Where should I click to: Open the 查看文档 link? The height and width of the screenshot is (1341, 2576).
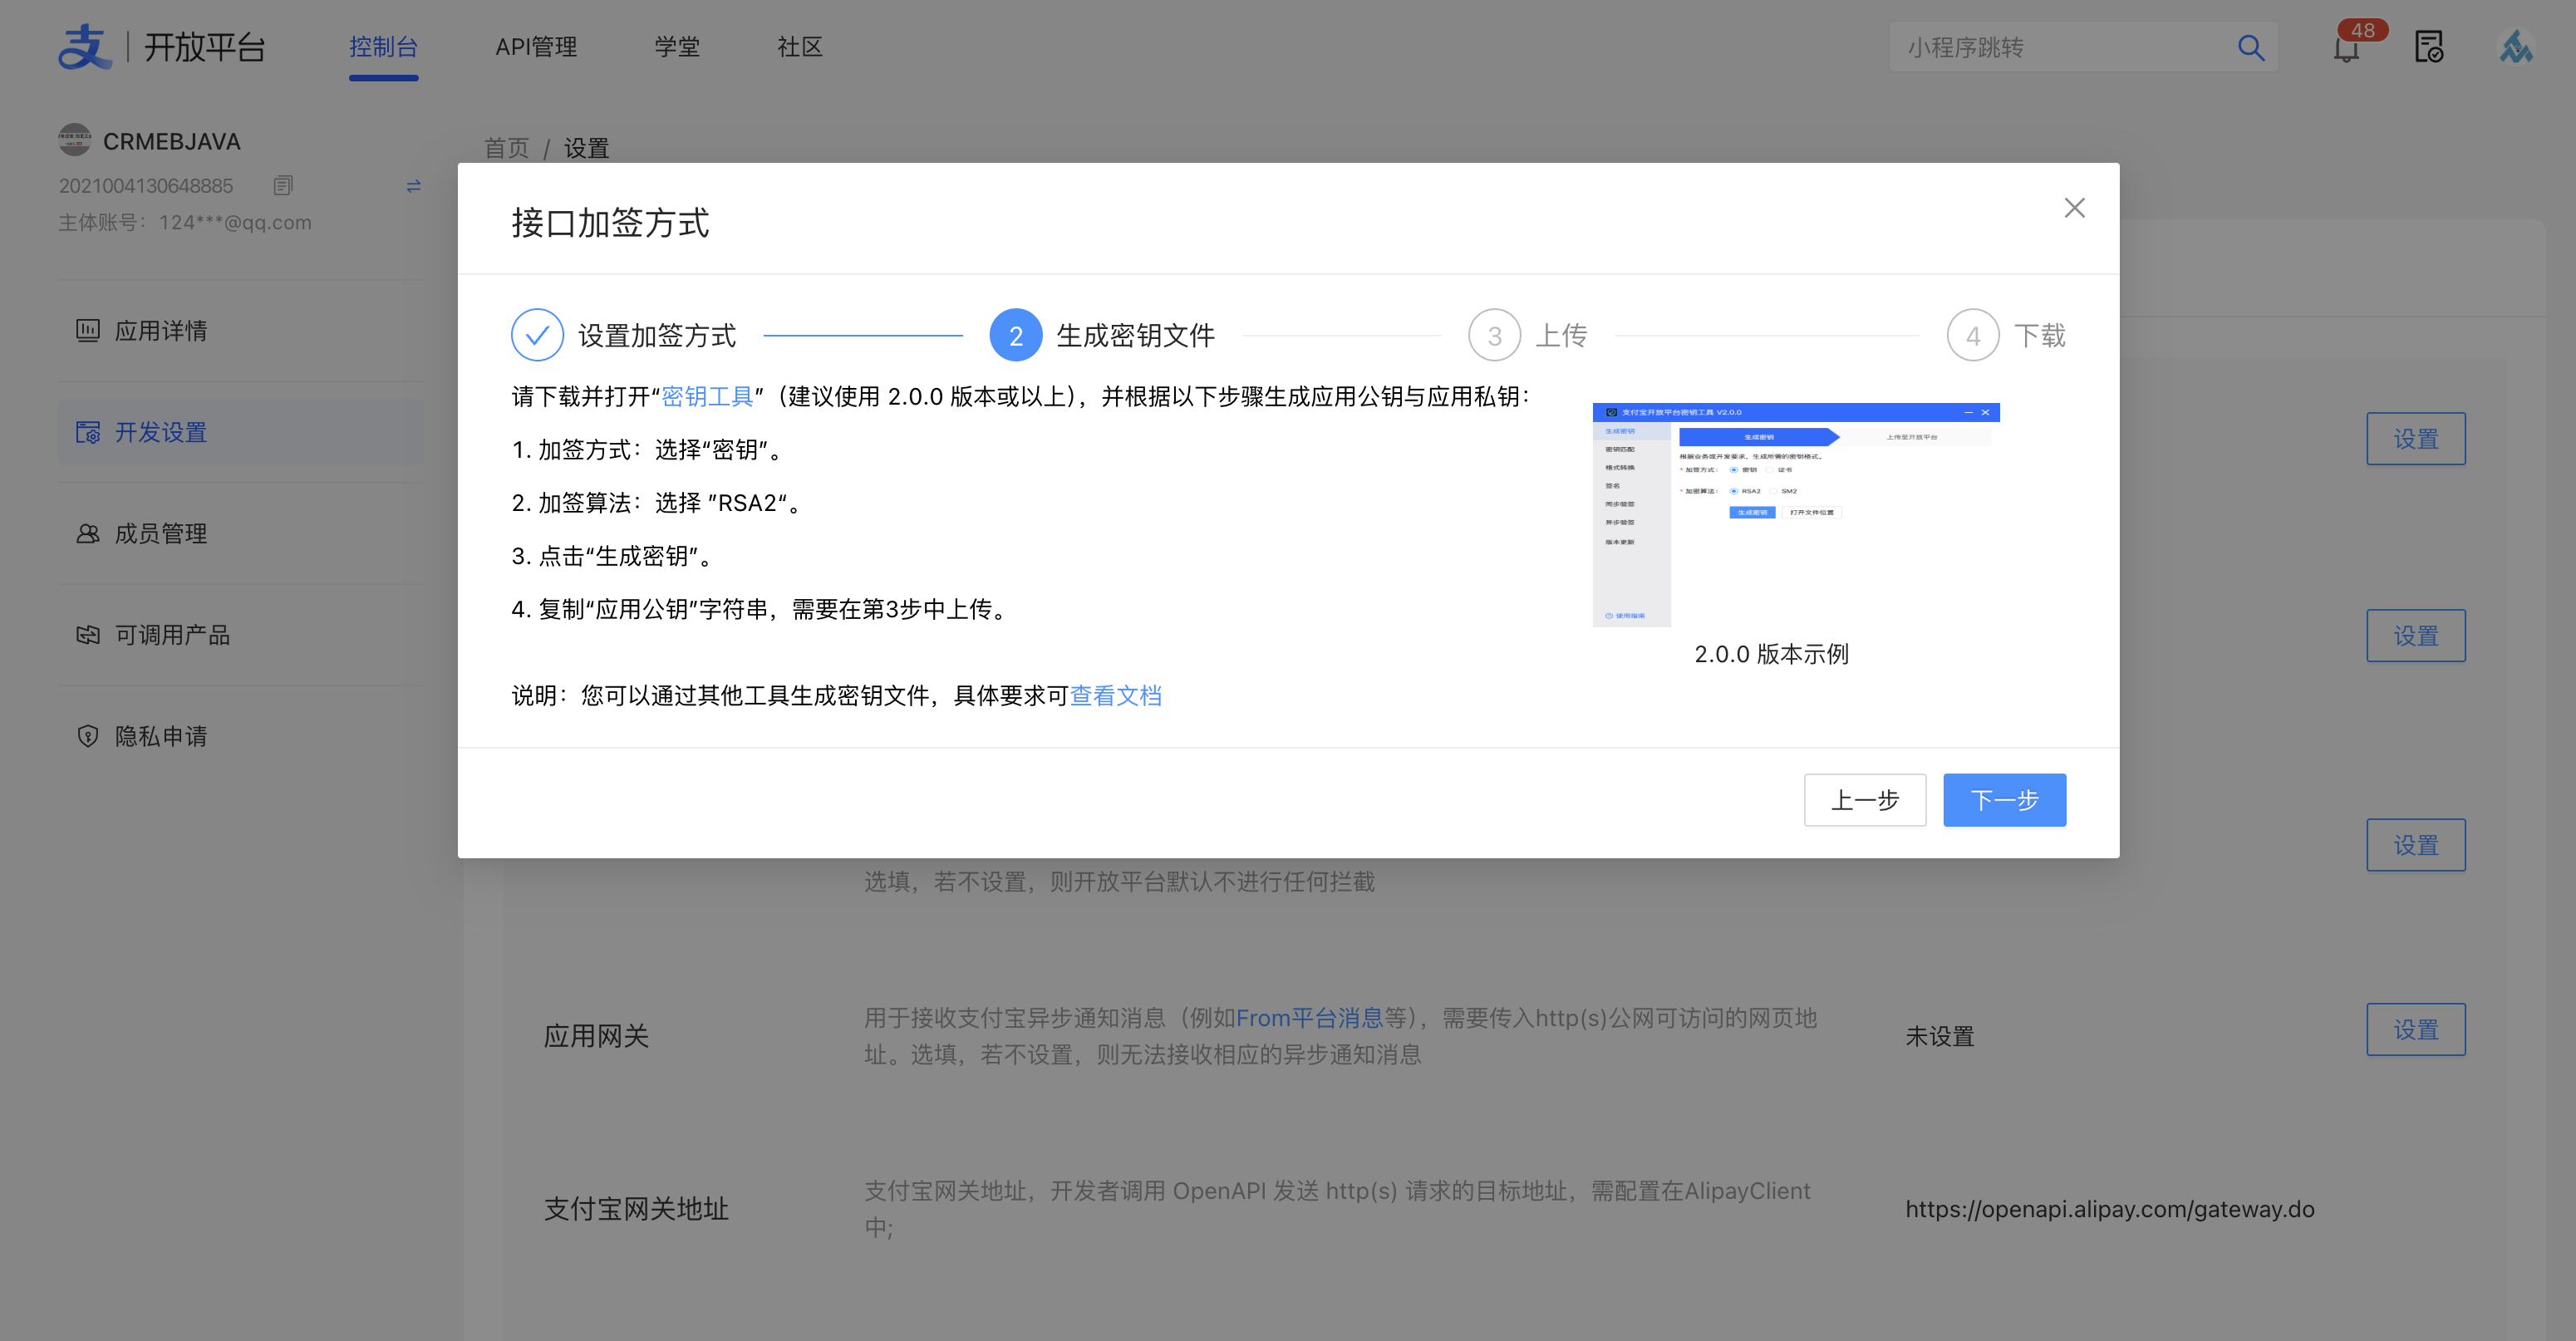point(1115,696)
